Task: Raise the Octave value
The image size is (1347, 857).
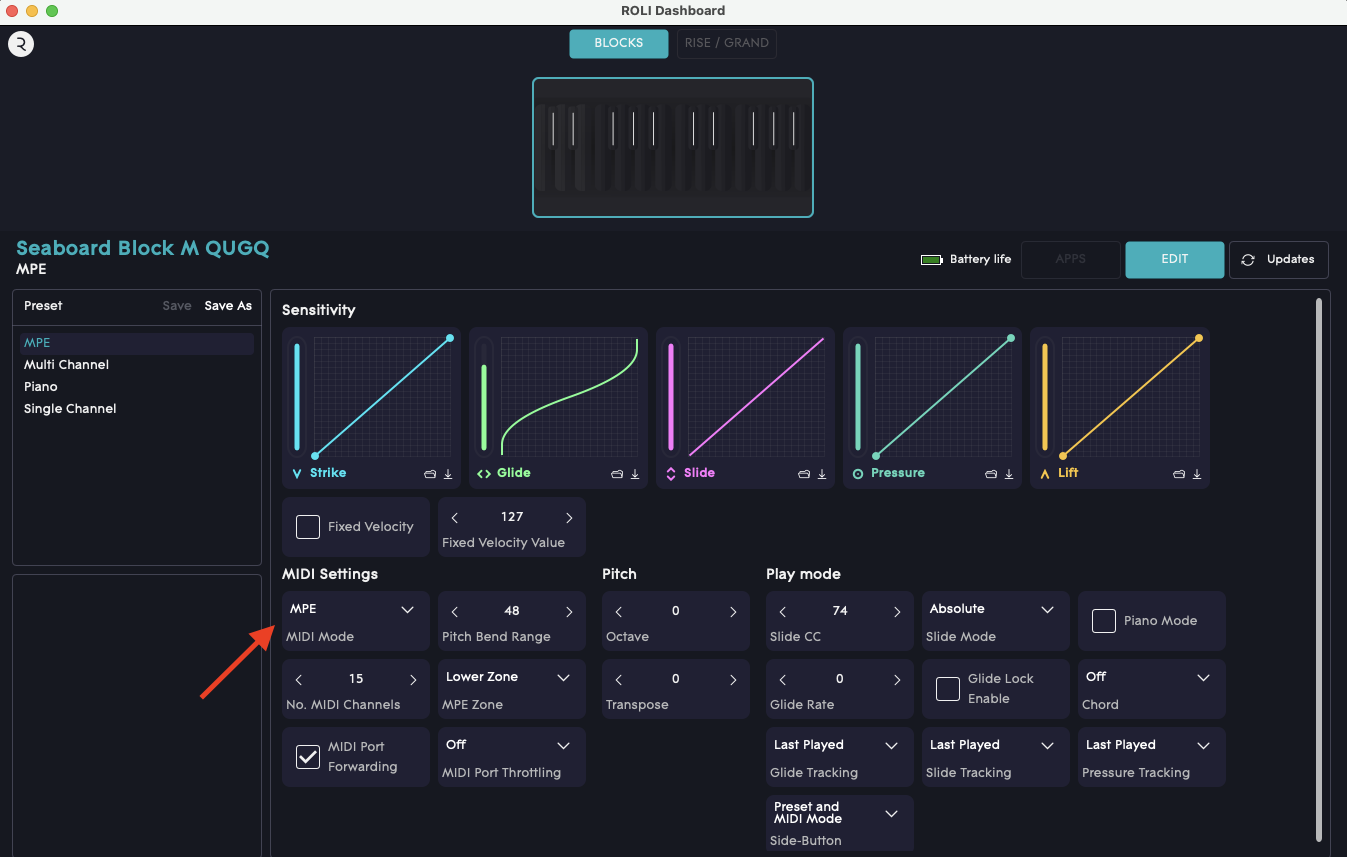Action: point(733,612)
